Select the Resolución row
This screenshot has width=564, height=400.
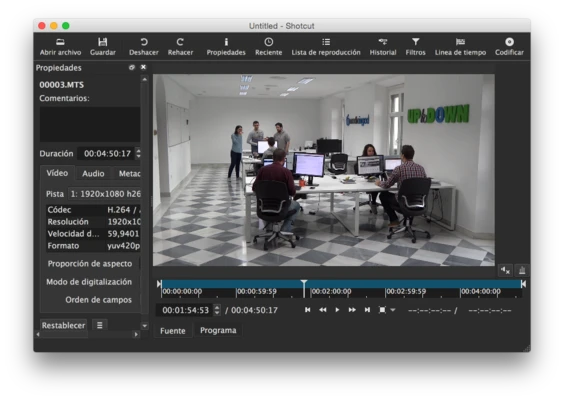click(x=93, y=222)
